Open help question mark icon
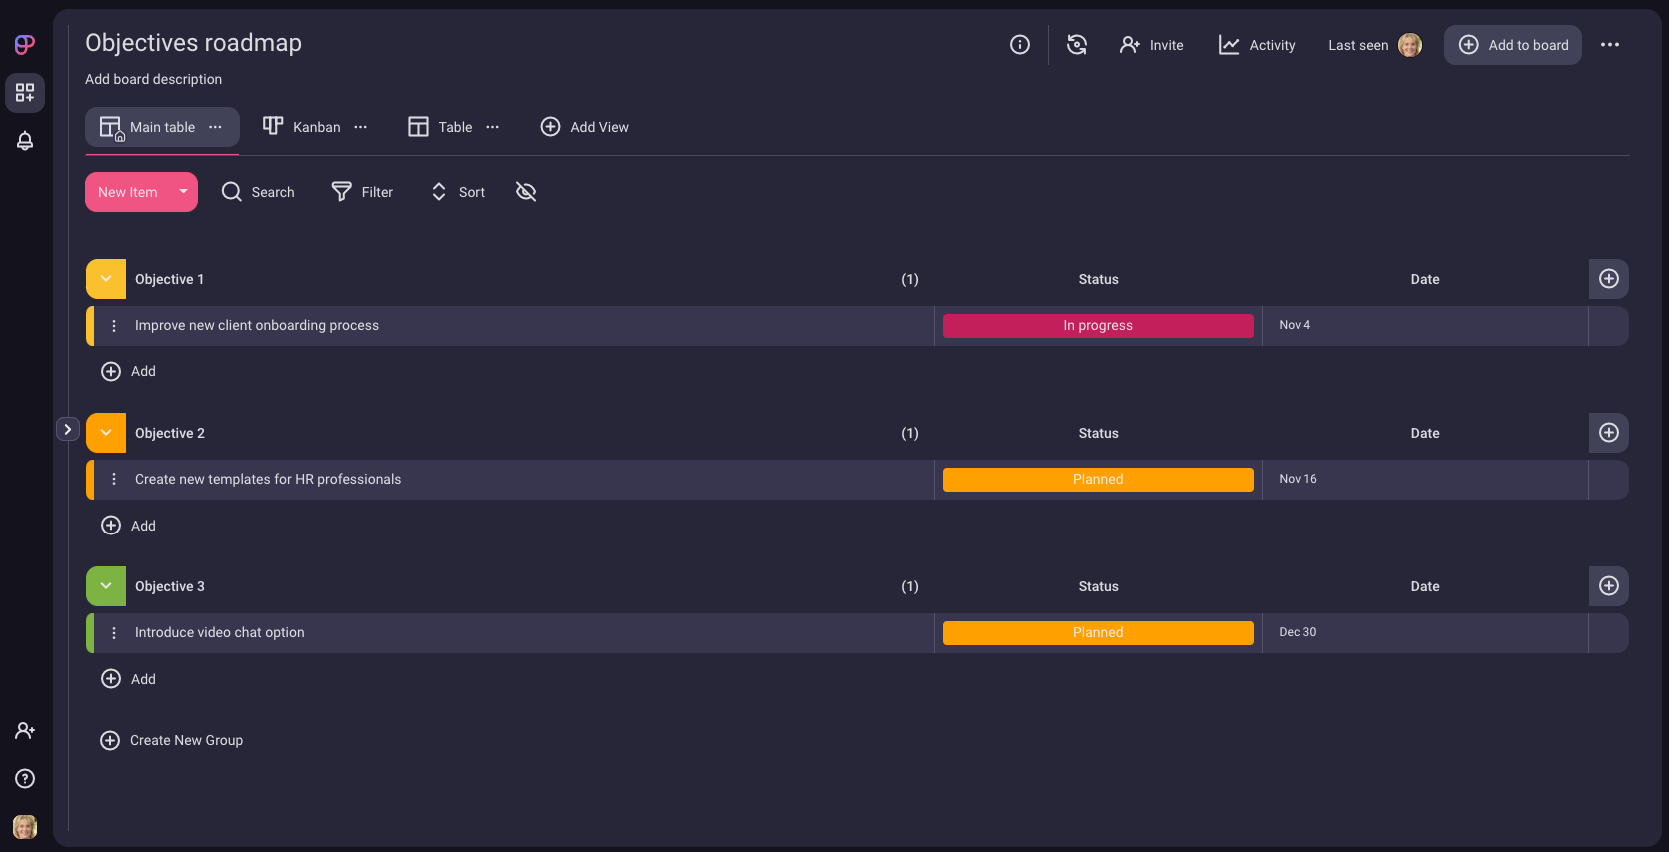Screen dimensions: 1669x852 (25, 779)
